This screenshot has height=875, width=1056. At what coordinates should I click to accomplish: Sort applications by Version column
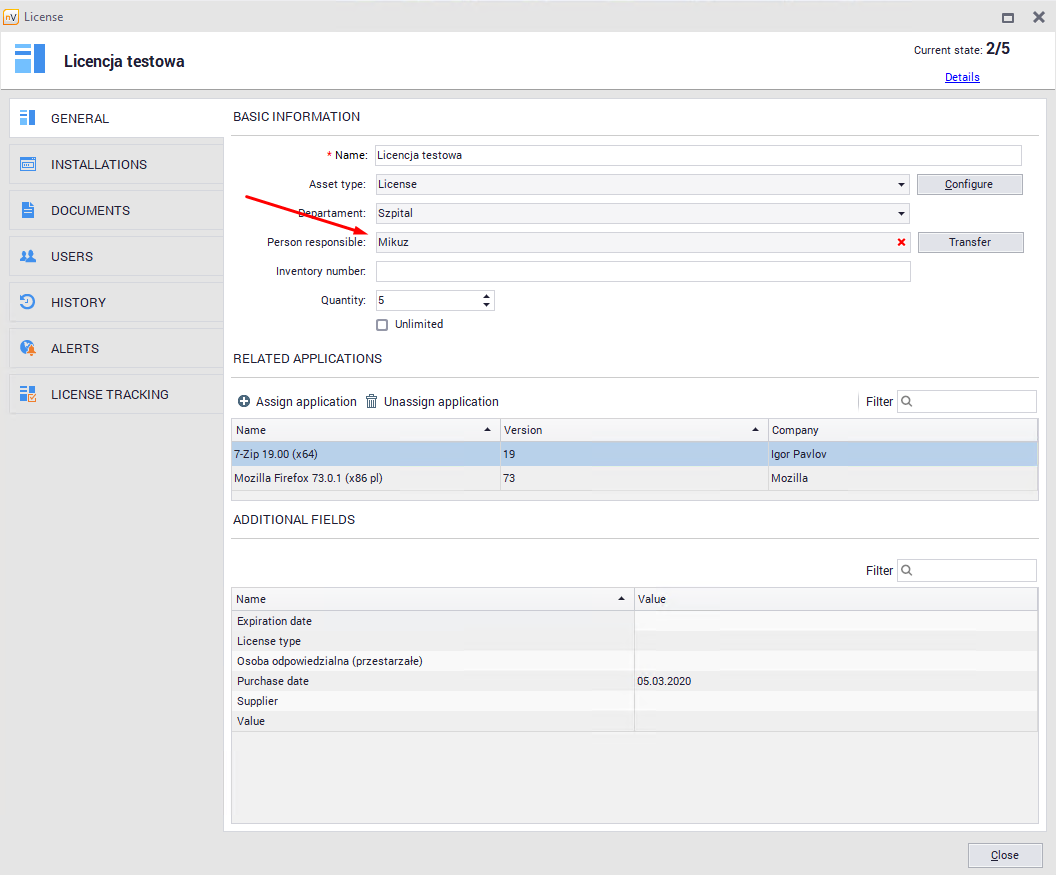click(634, 430)
